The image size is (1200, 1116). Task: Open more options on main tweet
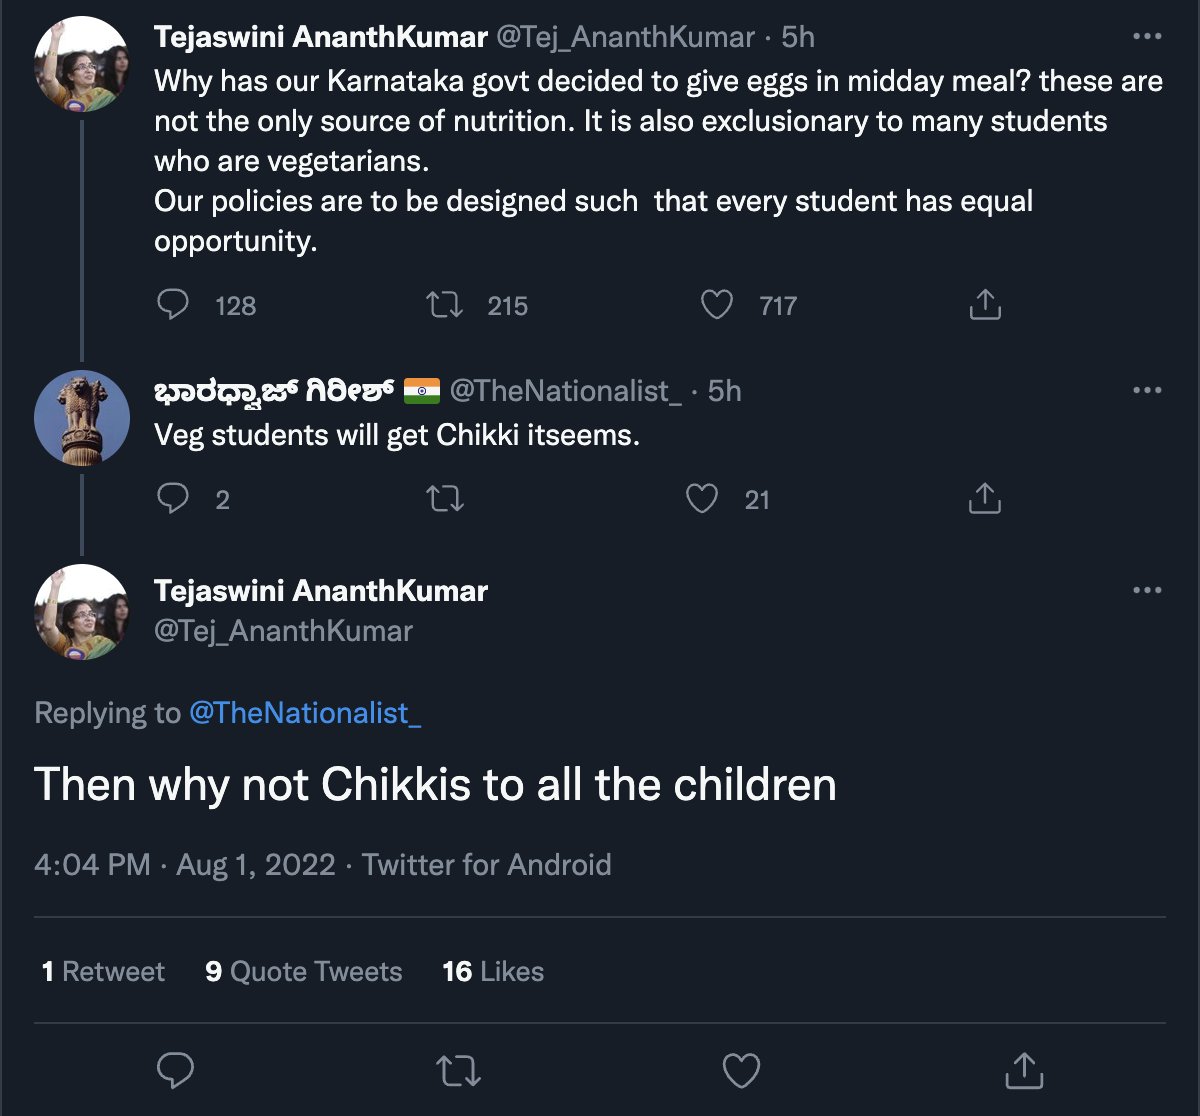point(1147,591)
